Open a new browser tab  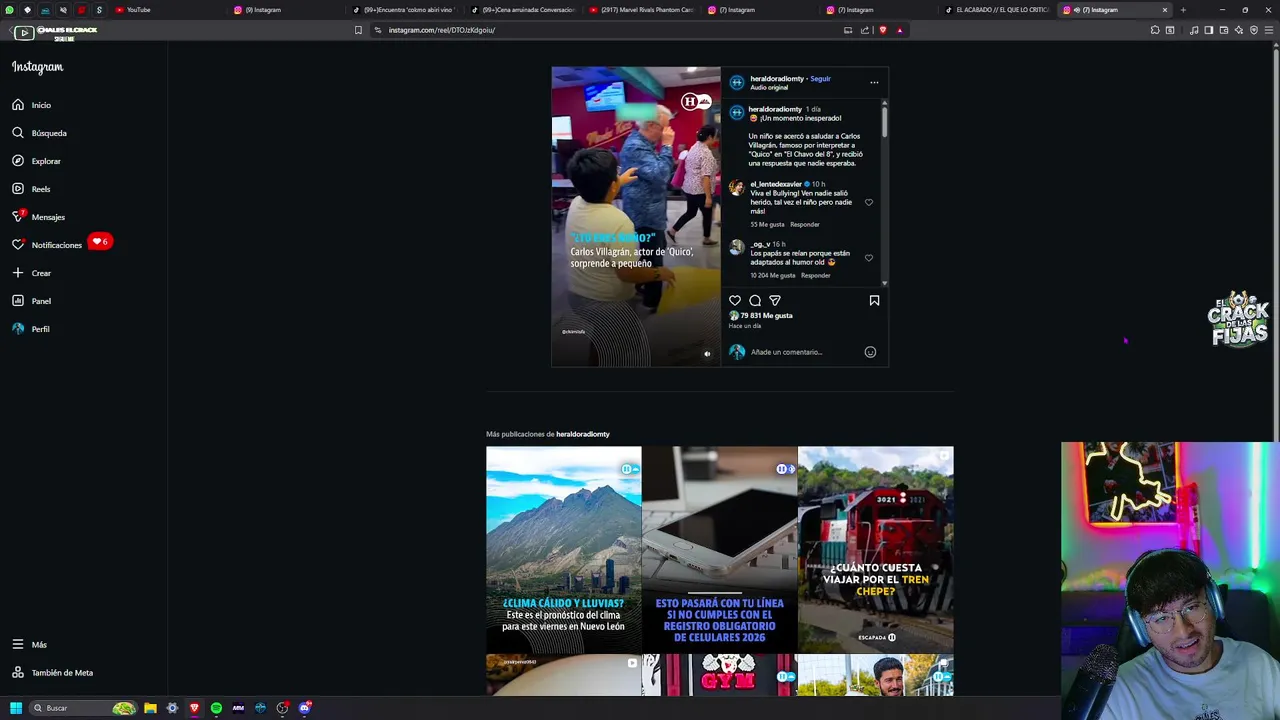tap(1183, 10)
